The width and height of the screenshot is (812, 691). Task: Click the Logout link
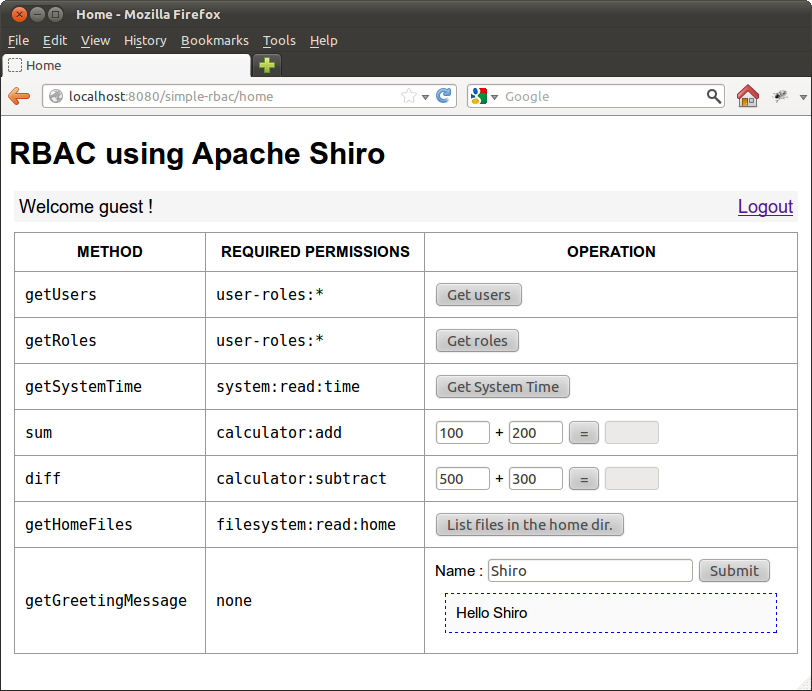(x=765, y=207)
